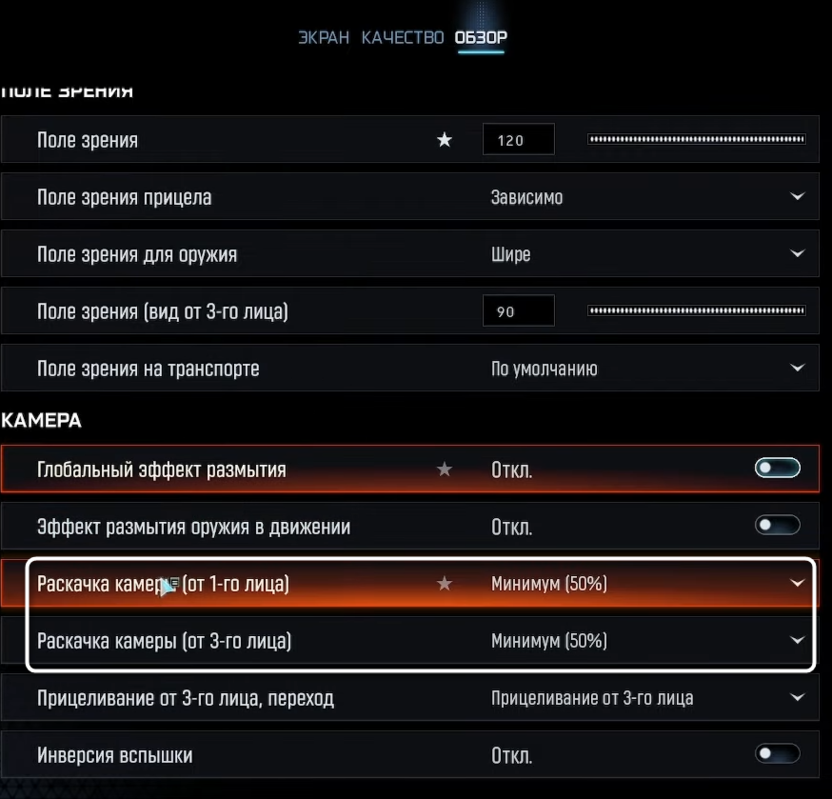Viewport: 832px width, 799px height.
Task: Expand the Поле зрения прицела dropdown
Action: 796,197
